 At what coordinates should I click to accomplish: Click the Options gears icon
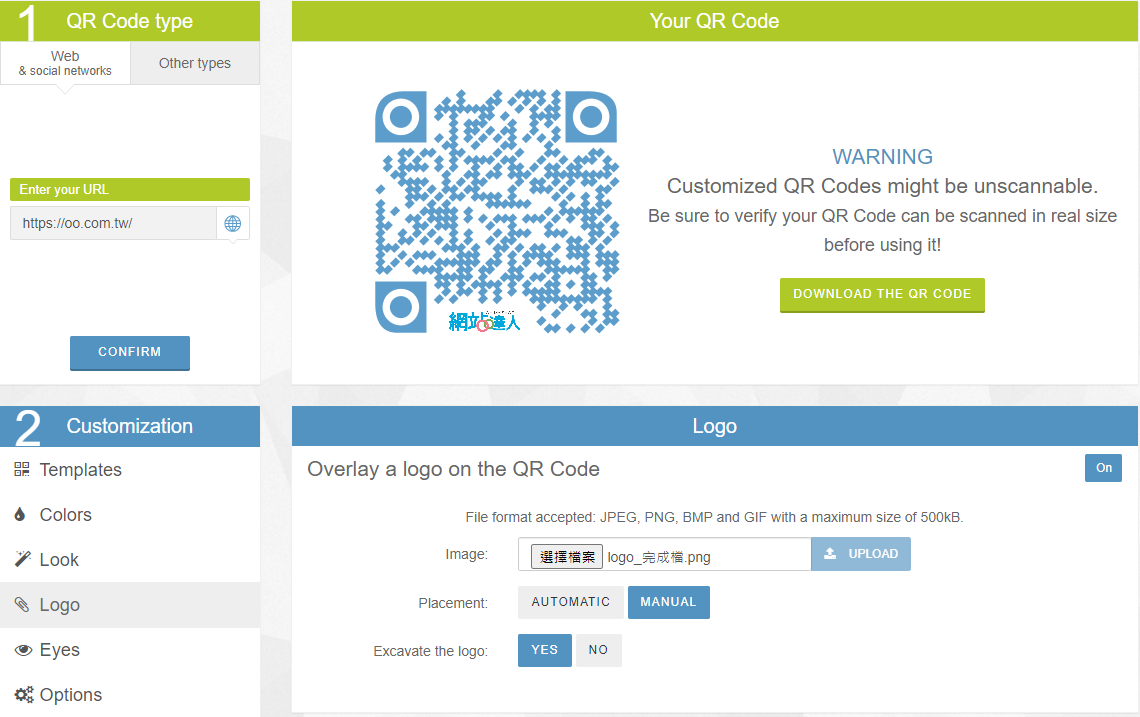click(x=24, y=694)
